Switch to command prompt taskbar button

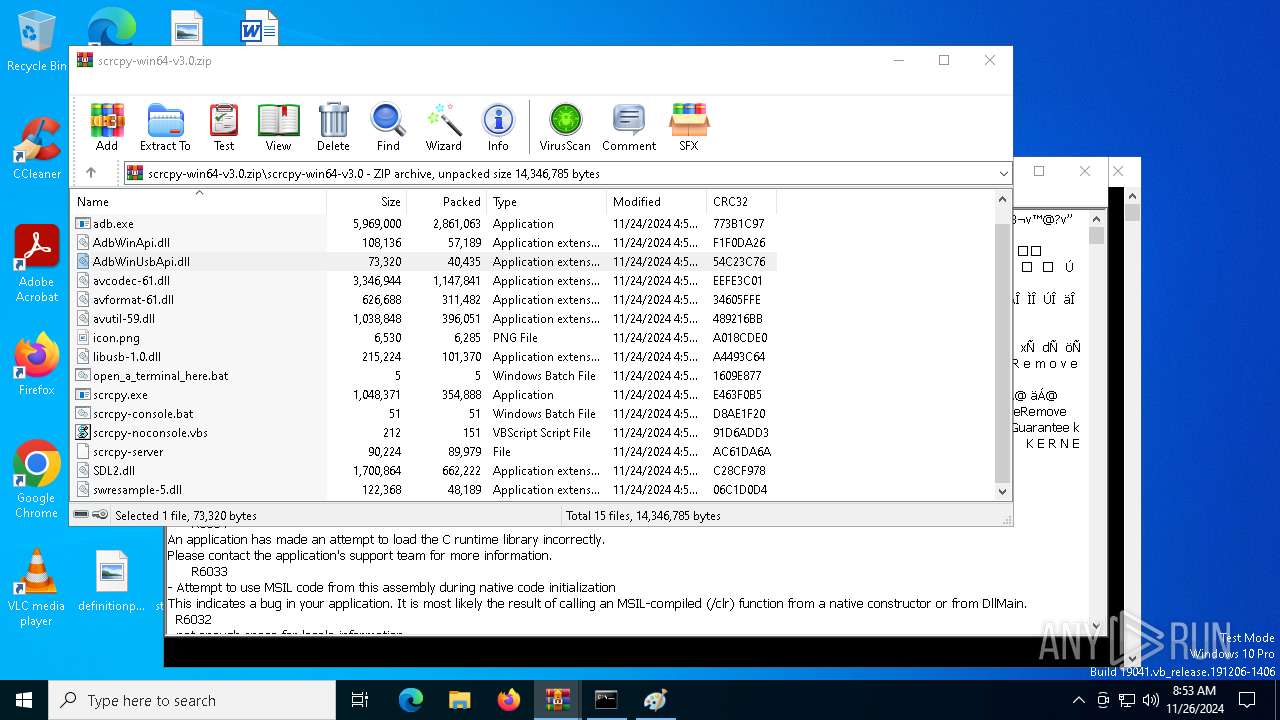(x=606, y=700)
